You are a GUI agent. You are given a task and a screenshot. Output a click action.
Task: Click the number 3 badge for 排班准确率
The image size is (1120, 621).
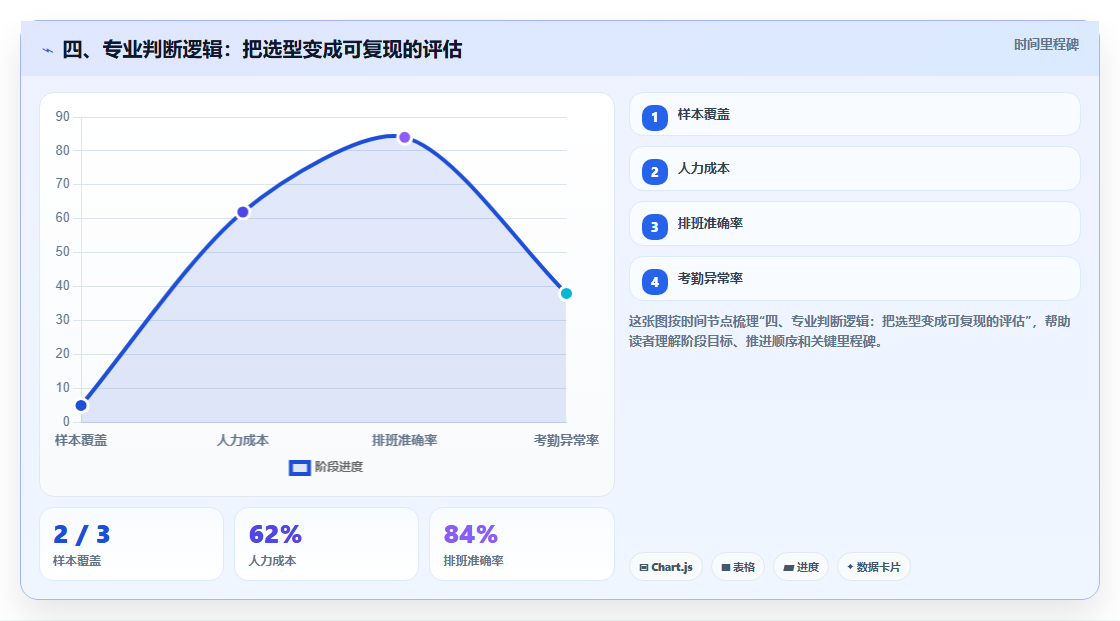pos(654,227)
